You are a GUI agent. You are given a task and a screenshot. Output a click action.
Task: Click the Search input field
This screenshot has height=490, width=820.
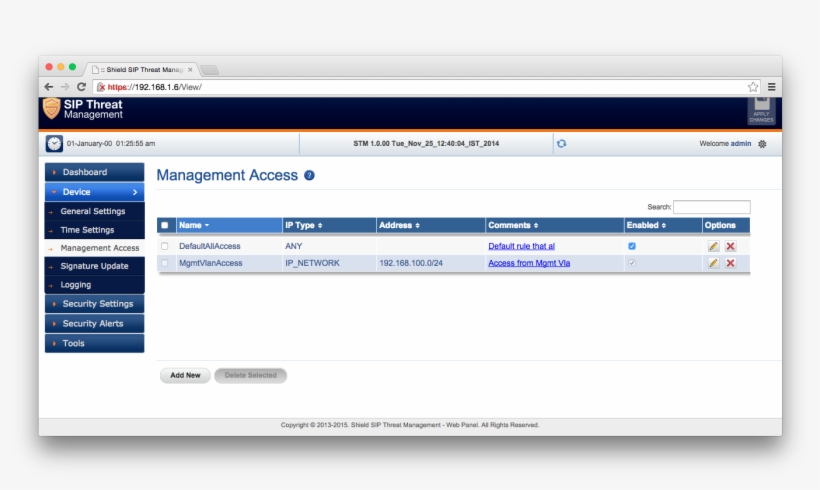click(x=711, y=207)
